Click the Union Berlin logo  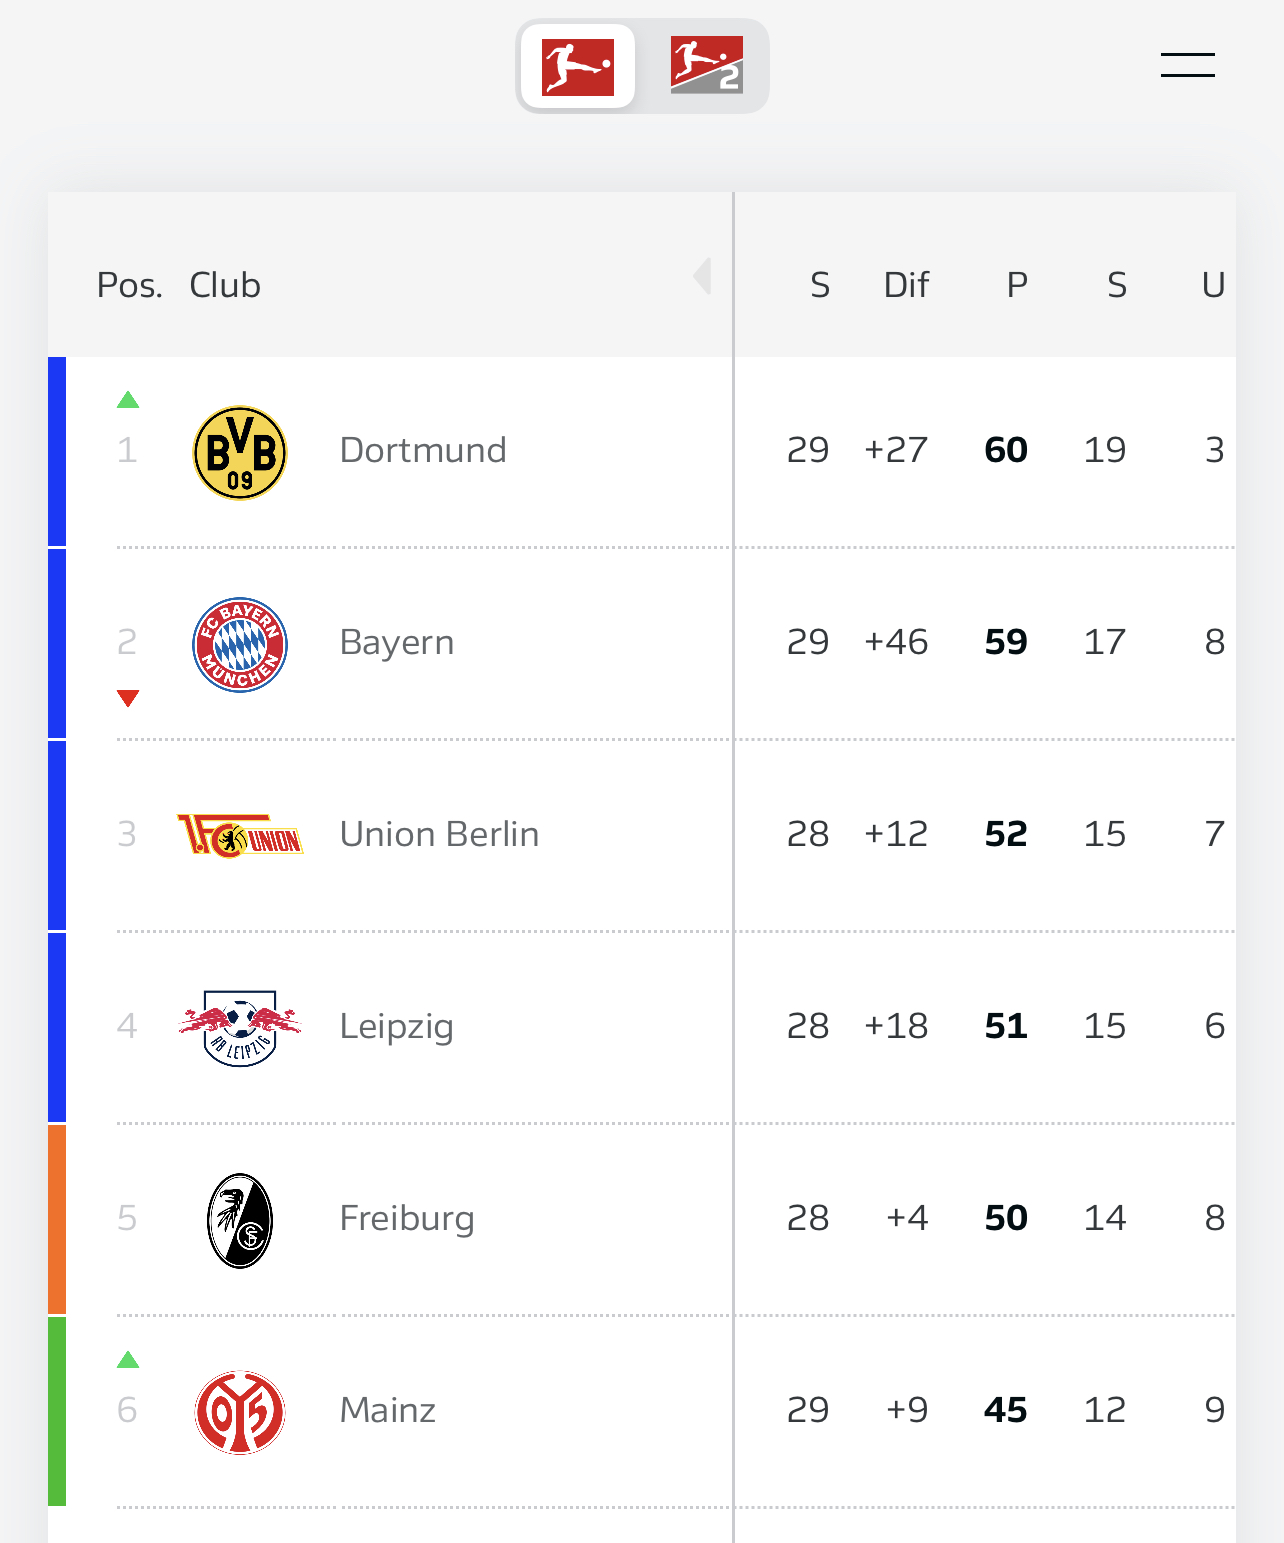240,835
